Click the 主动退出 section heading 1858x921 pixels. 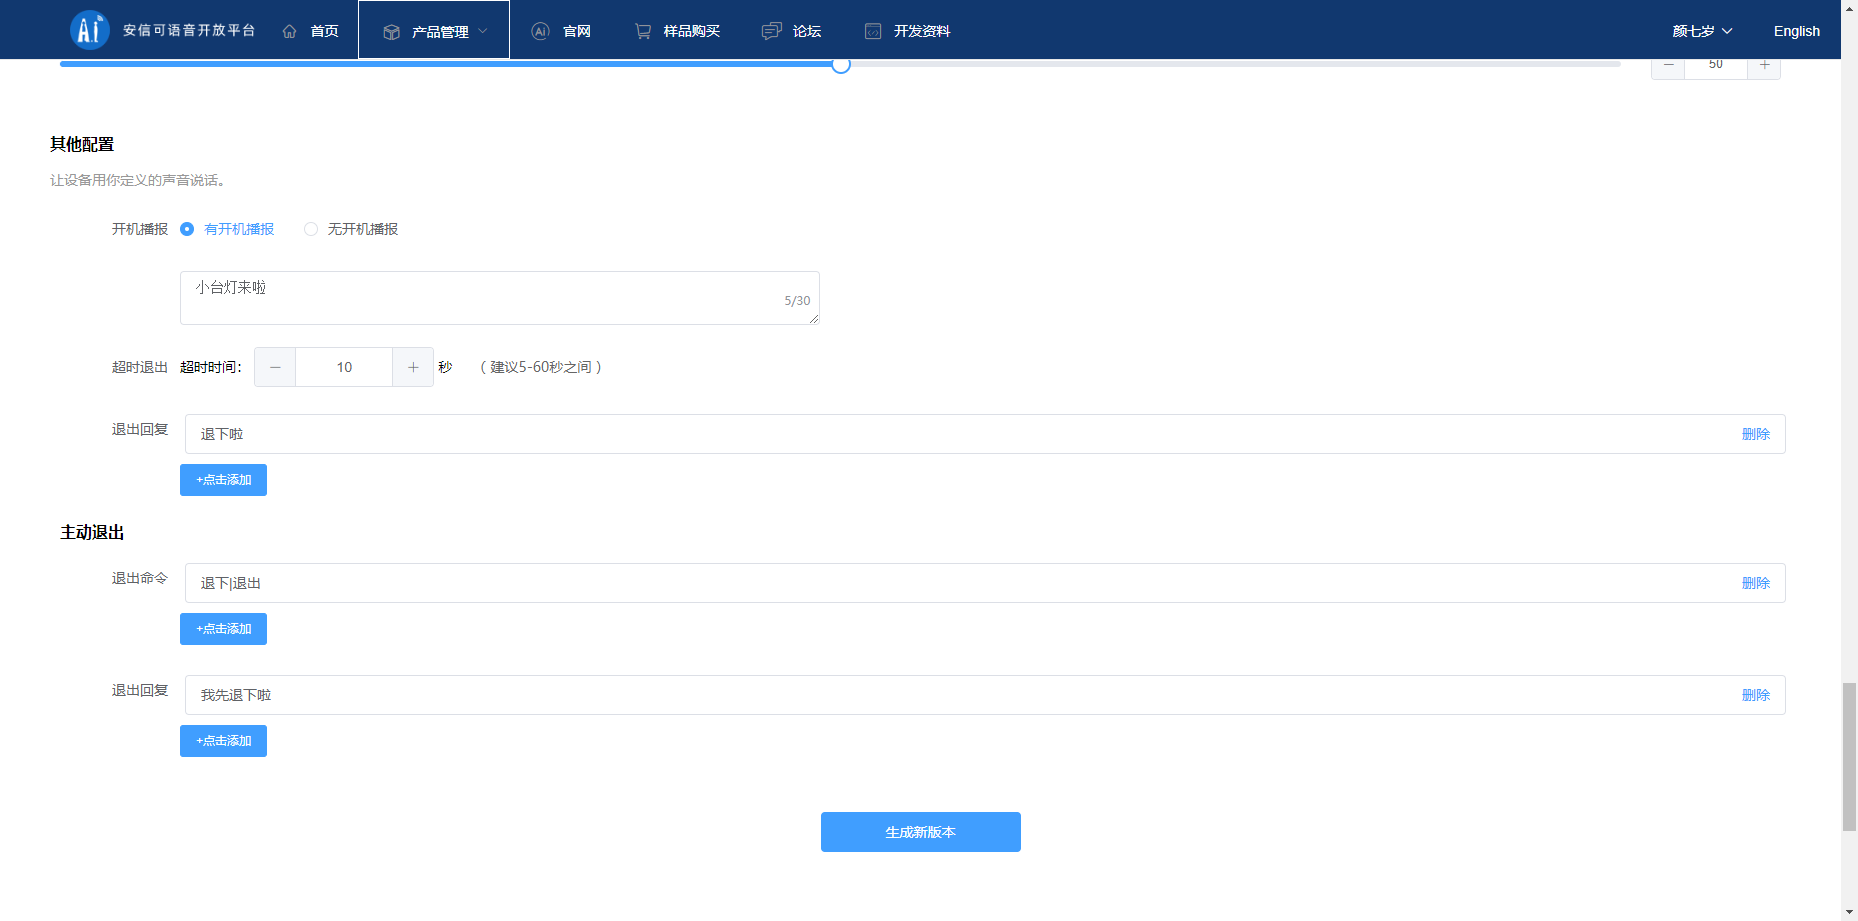click(x=92, y=532)
